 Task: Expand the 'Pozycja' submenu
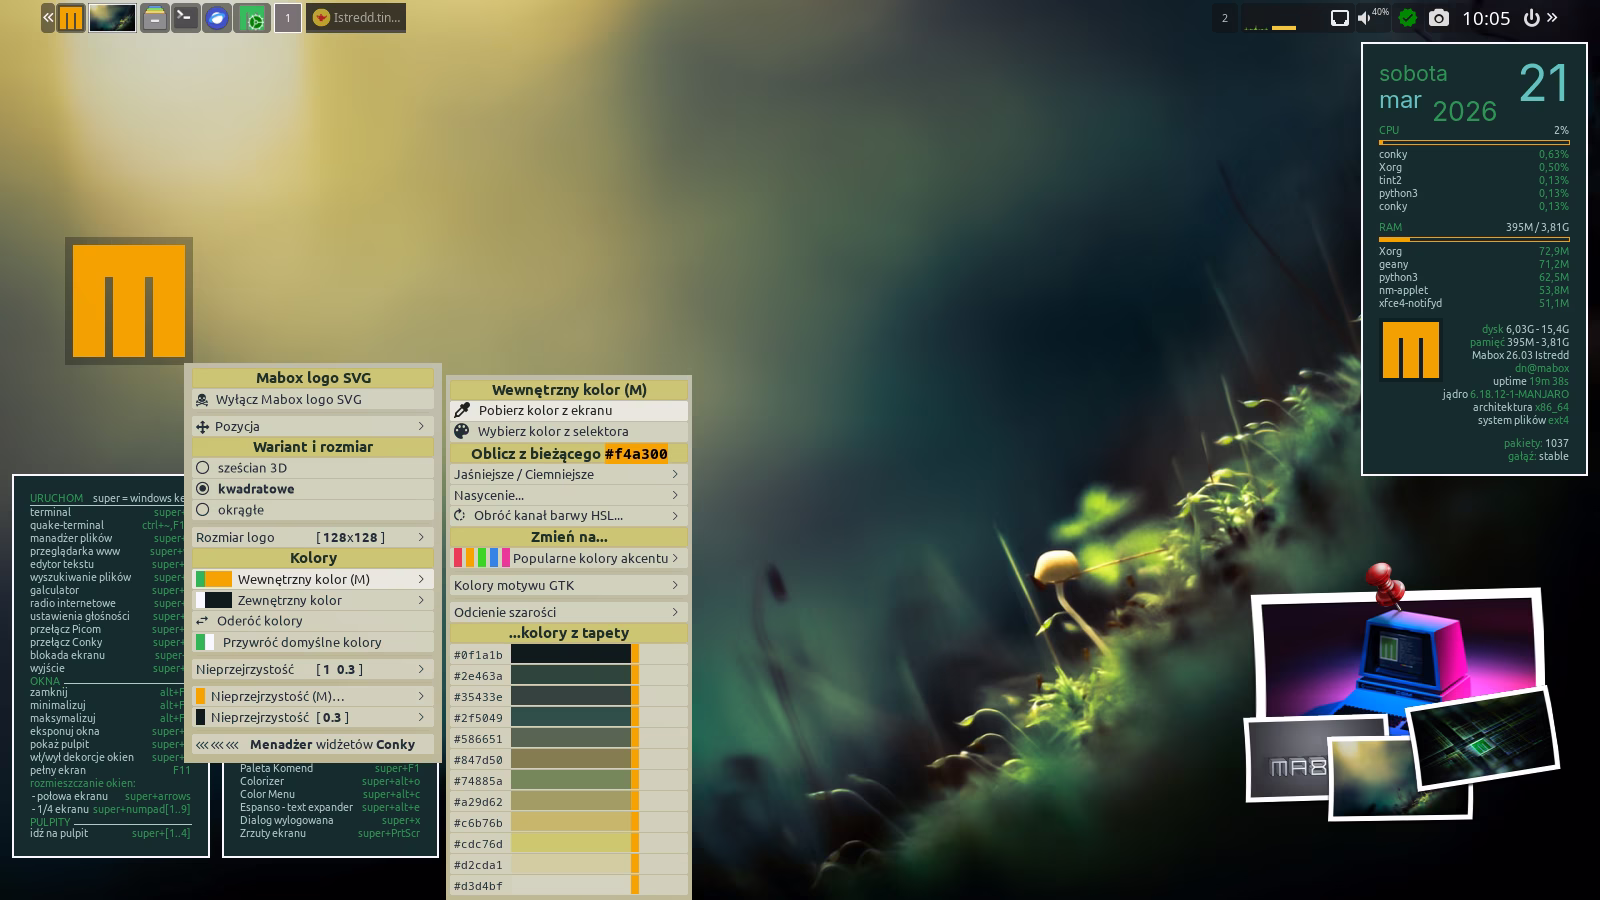click(312, 426)
